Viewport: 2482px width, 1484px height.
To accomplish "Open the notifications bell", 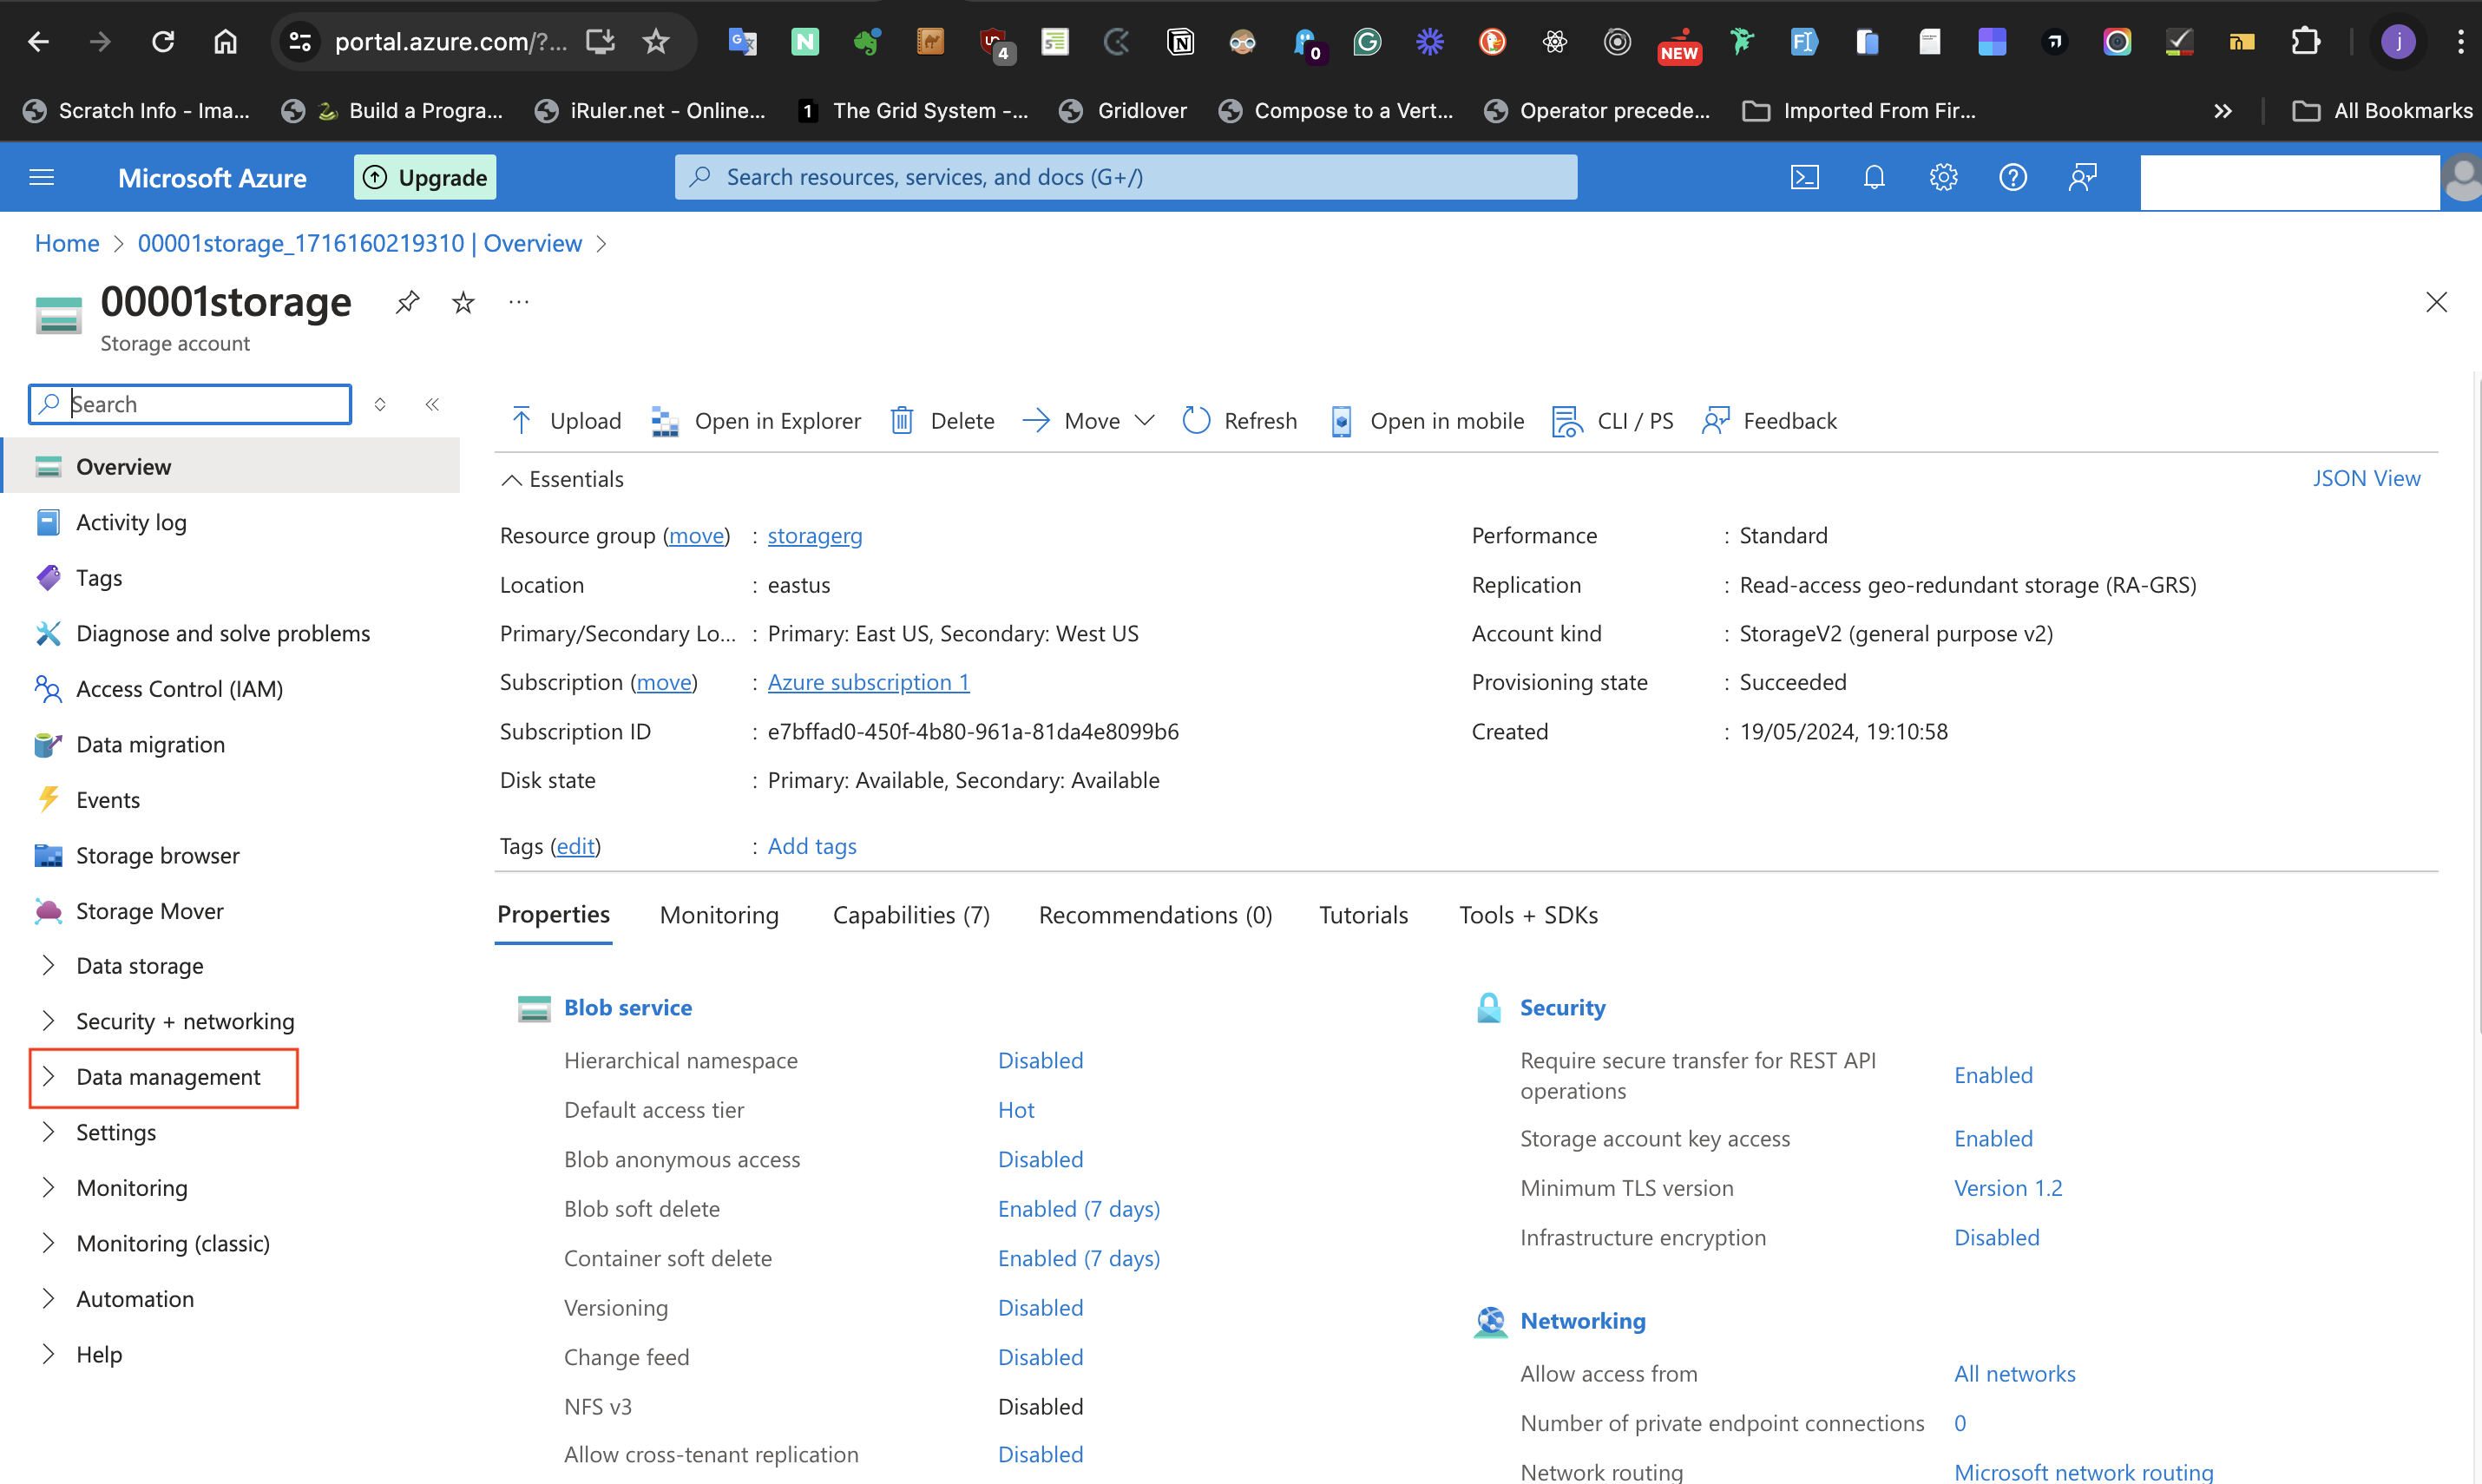I will (1874, 177).
